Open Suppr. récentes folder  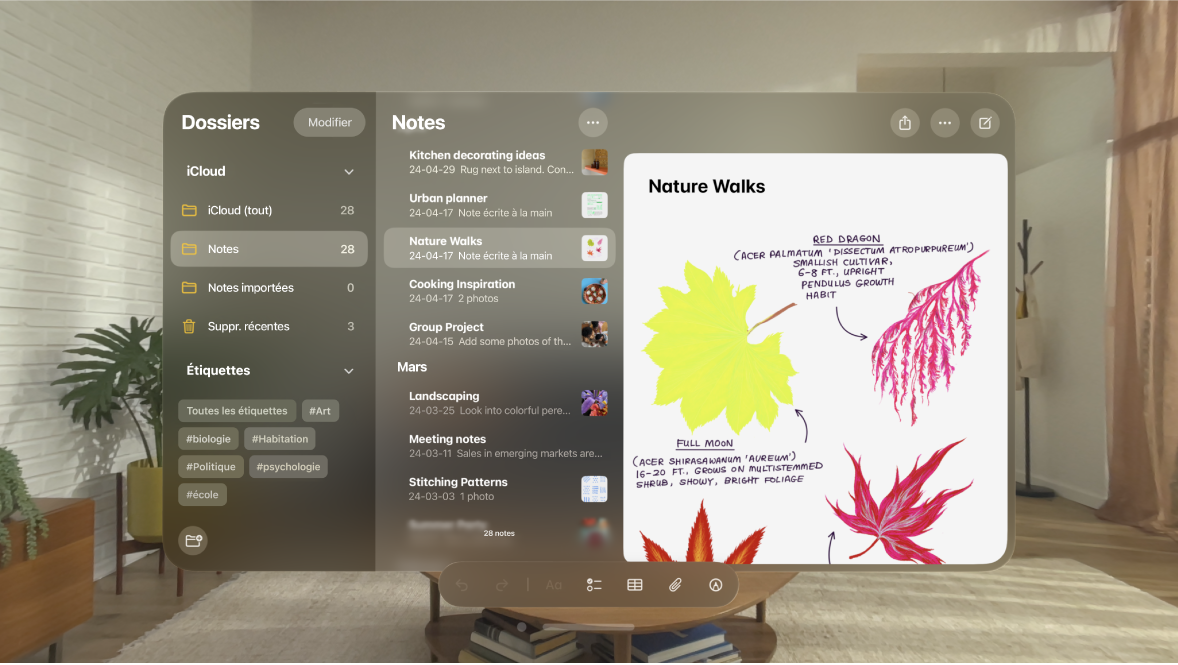pyautogui.click(x=269, y=326)
